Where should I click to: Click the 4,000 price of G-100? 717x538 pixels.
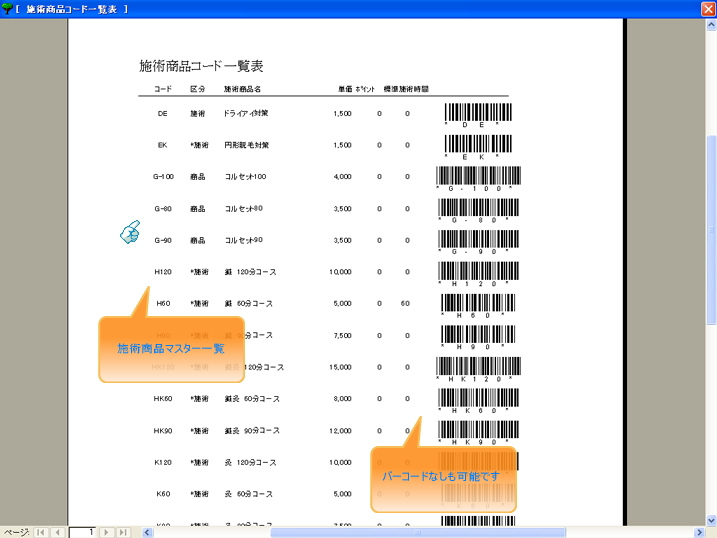342,177
